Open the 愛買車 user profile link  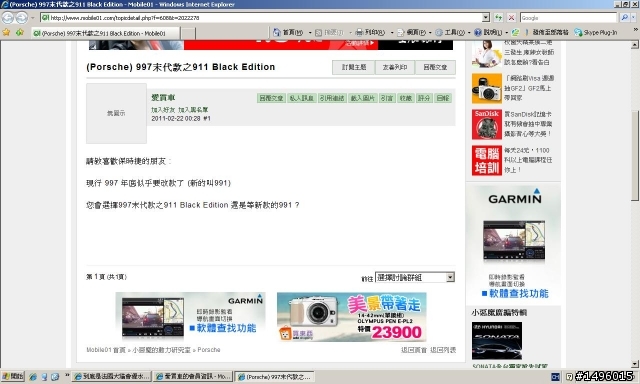click(163, 98)
